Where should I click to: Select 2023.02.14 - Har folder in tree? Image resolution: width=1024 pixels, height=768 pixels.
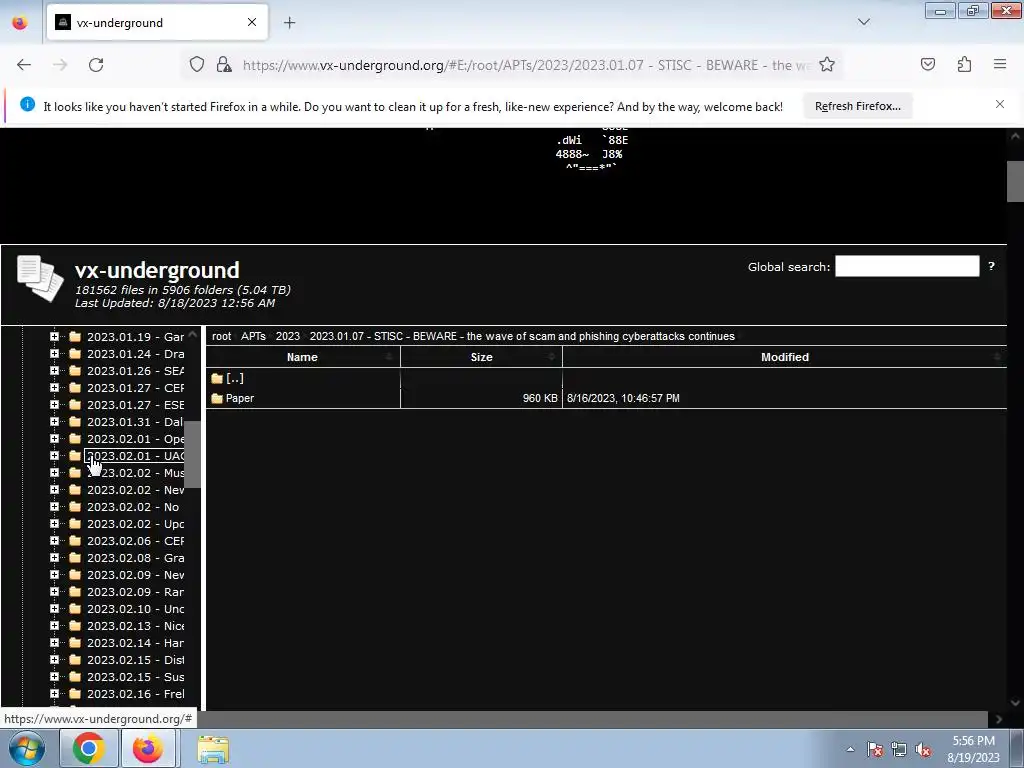[135, 643]
